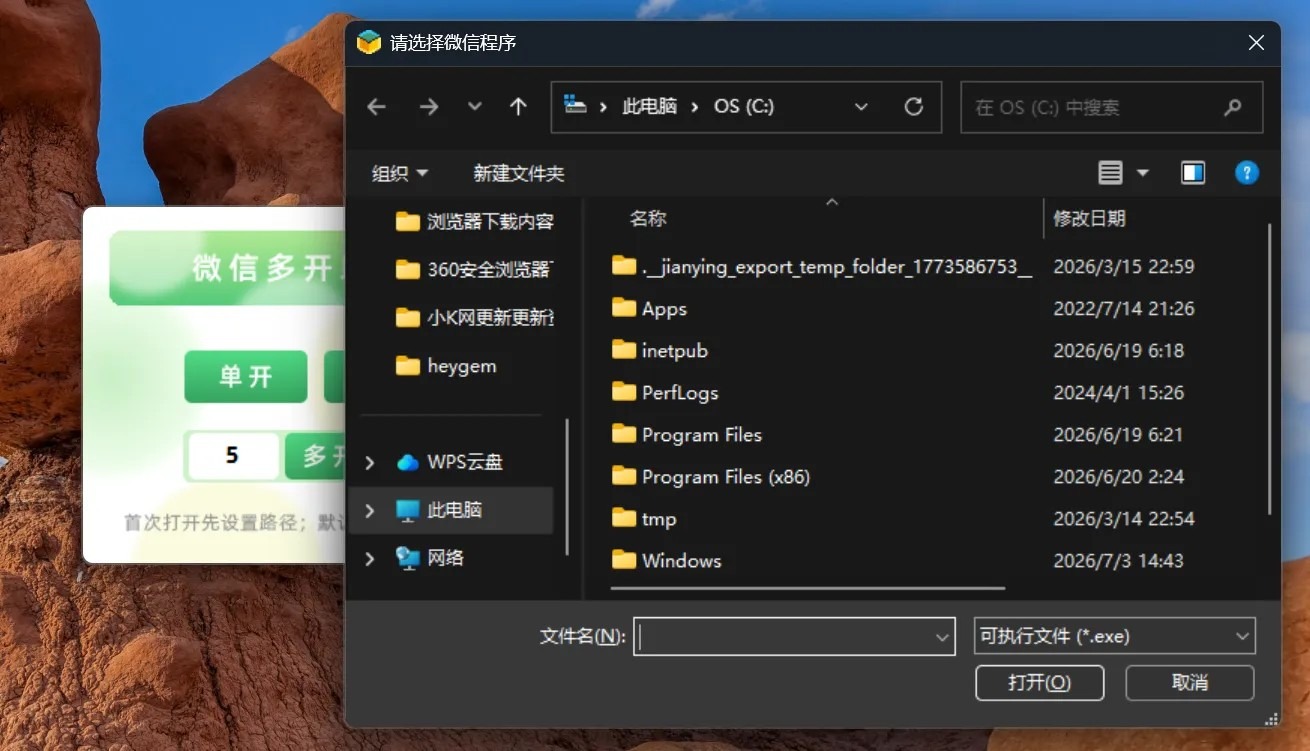
Task: Click the 取消 button
Action: (x=1189, y=683)
